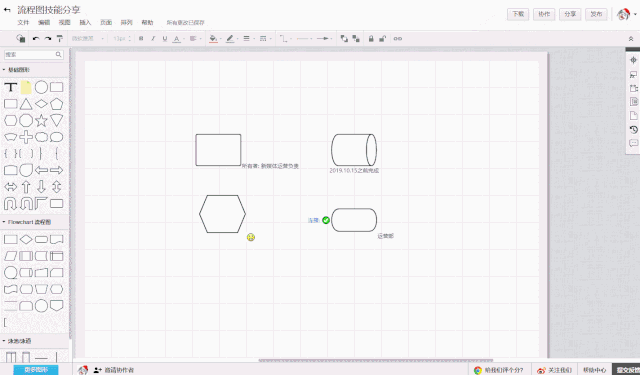The height and width of the screenshot is (375, 640).
Task: Open the fill color bucket picker
Action: [215, 39]
